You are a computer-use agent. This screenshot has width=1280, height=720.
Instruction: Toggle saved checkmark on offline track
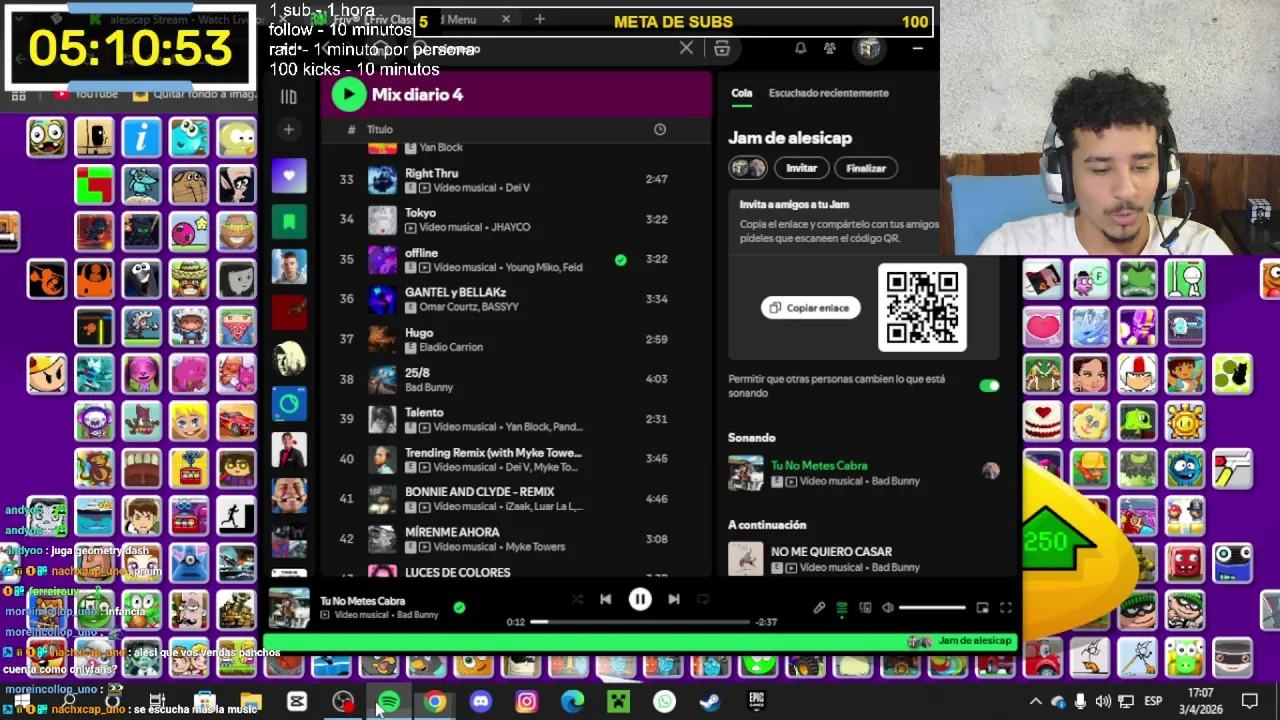pyautogui.click(x=620, y=259)
